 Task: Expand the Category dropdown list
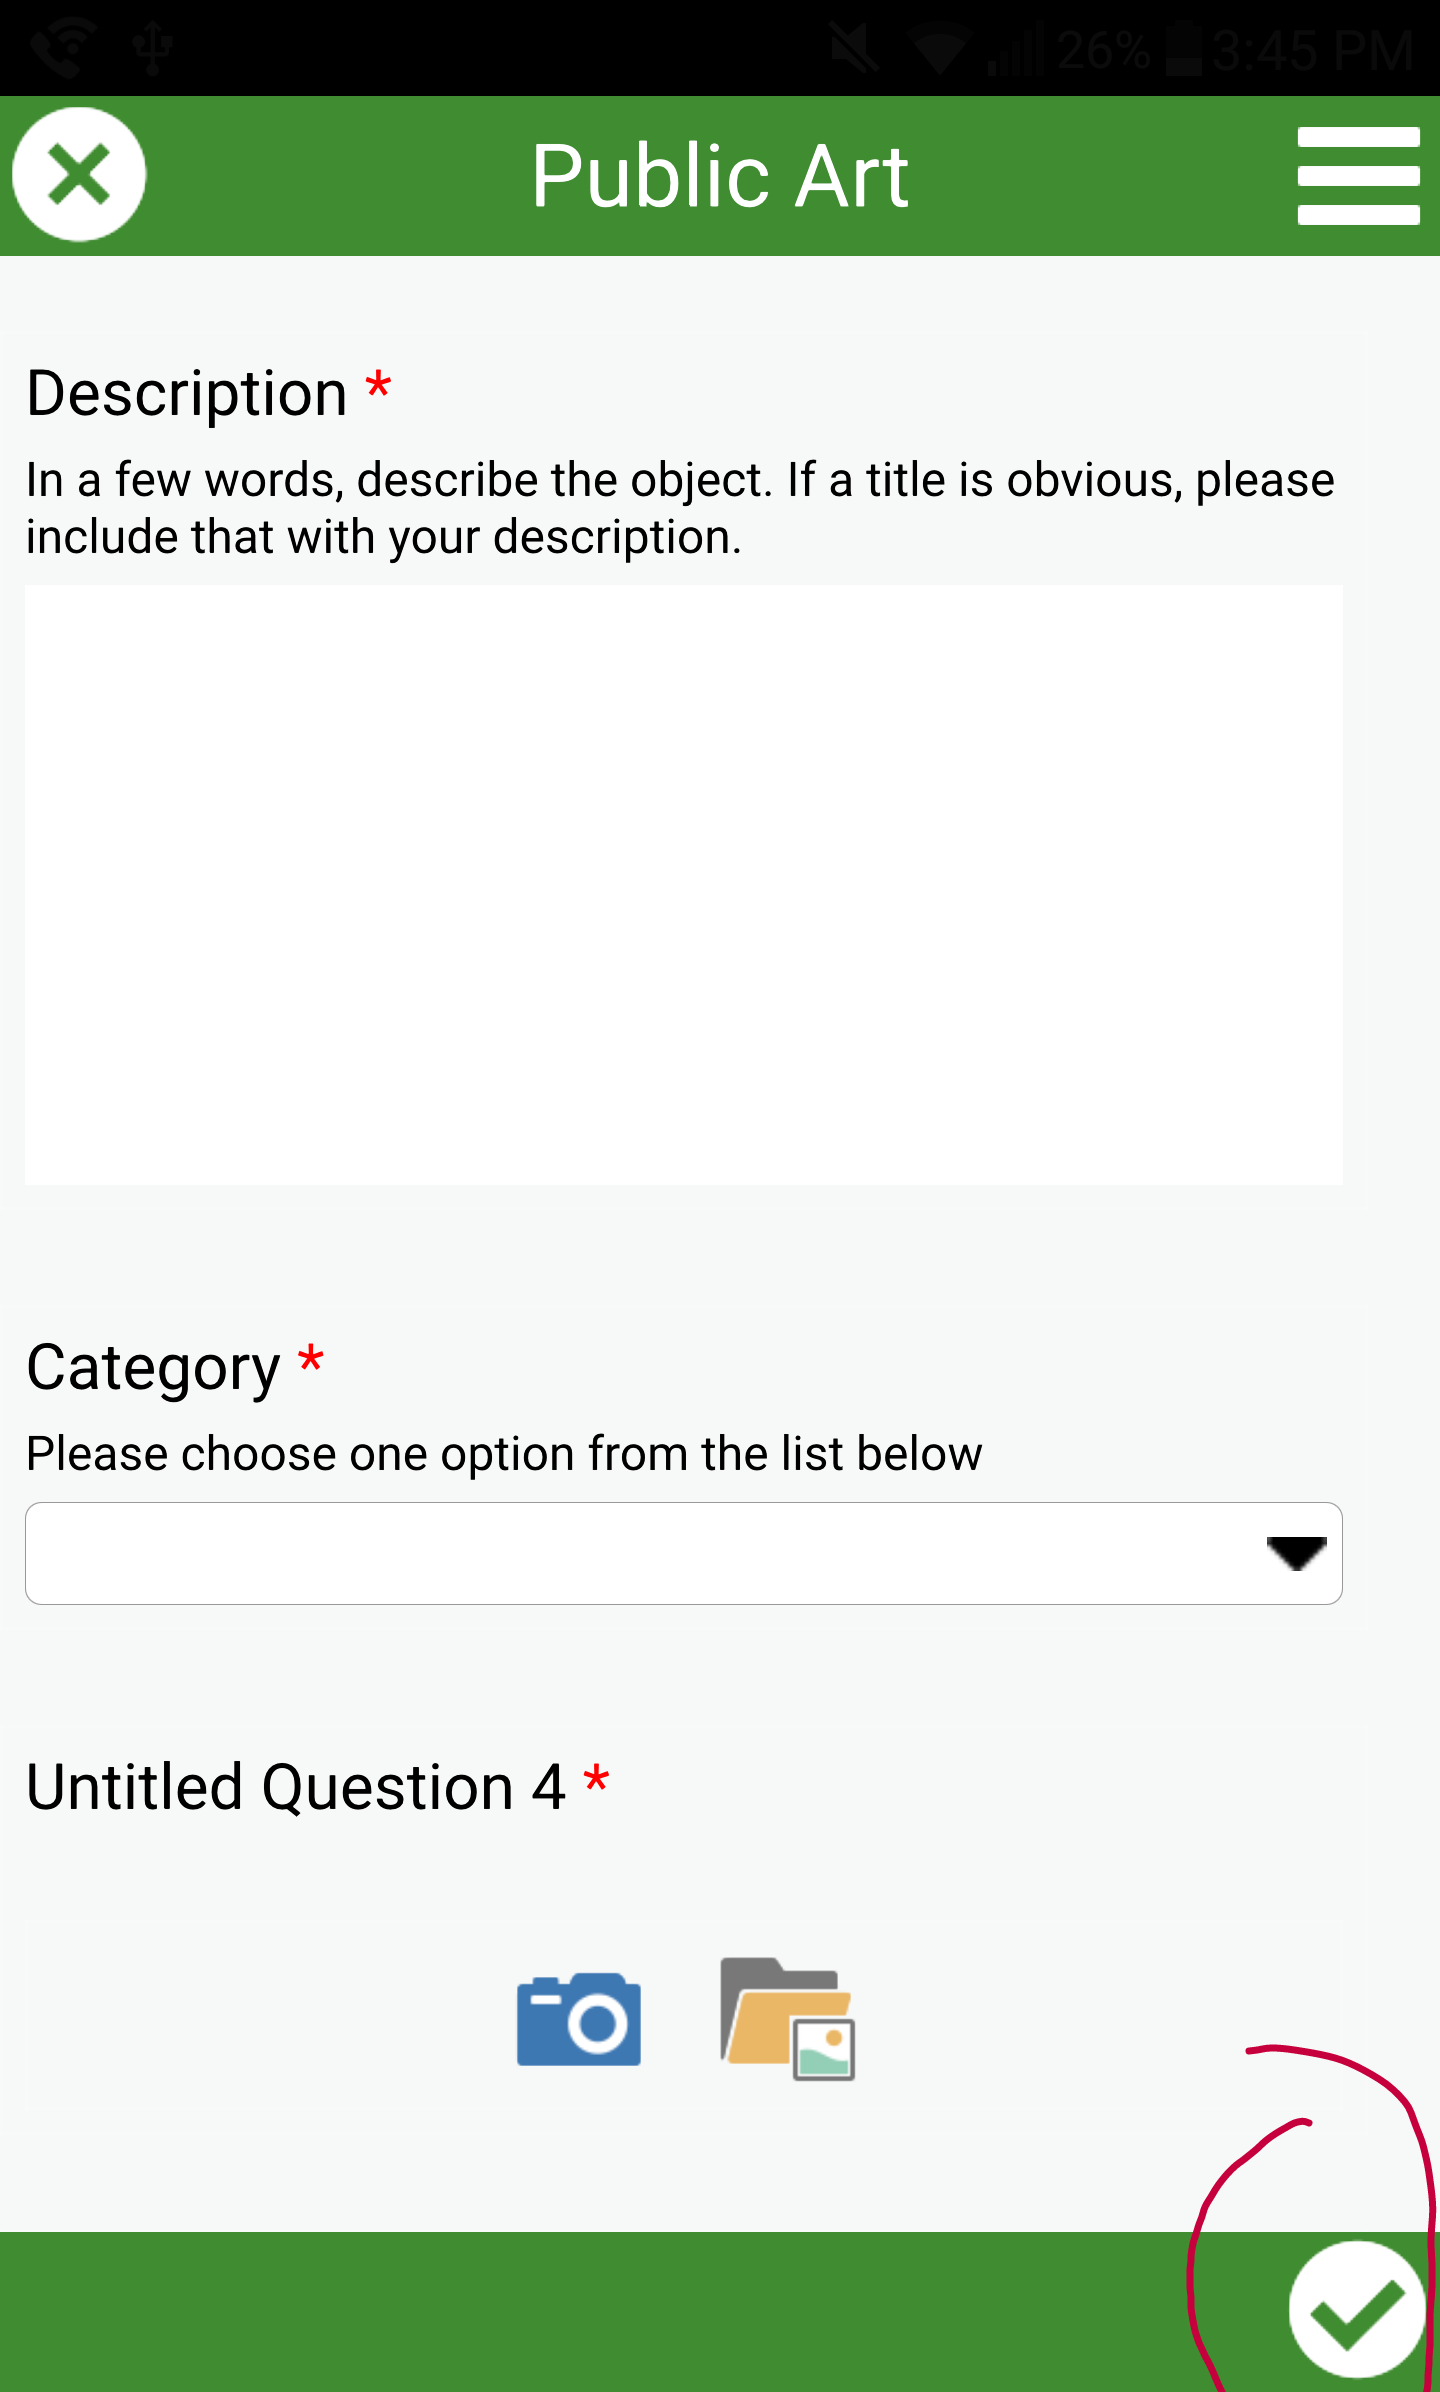(x=684, y=1553)
